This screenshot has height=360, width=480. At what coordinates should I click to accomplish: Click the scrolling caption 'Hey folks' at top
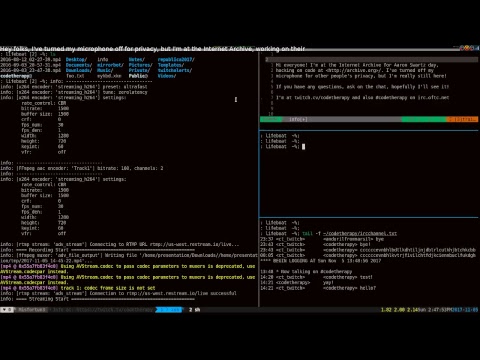(152, 49)
